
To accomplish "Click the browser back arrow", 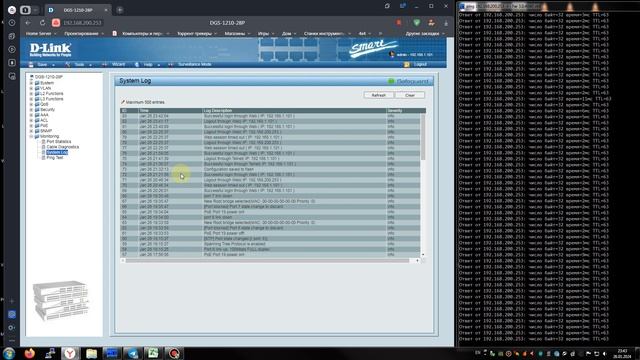I will coord(28,23).
